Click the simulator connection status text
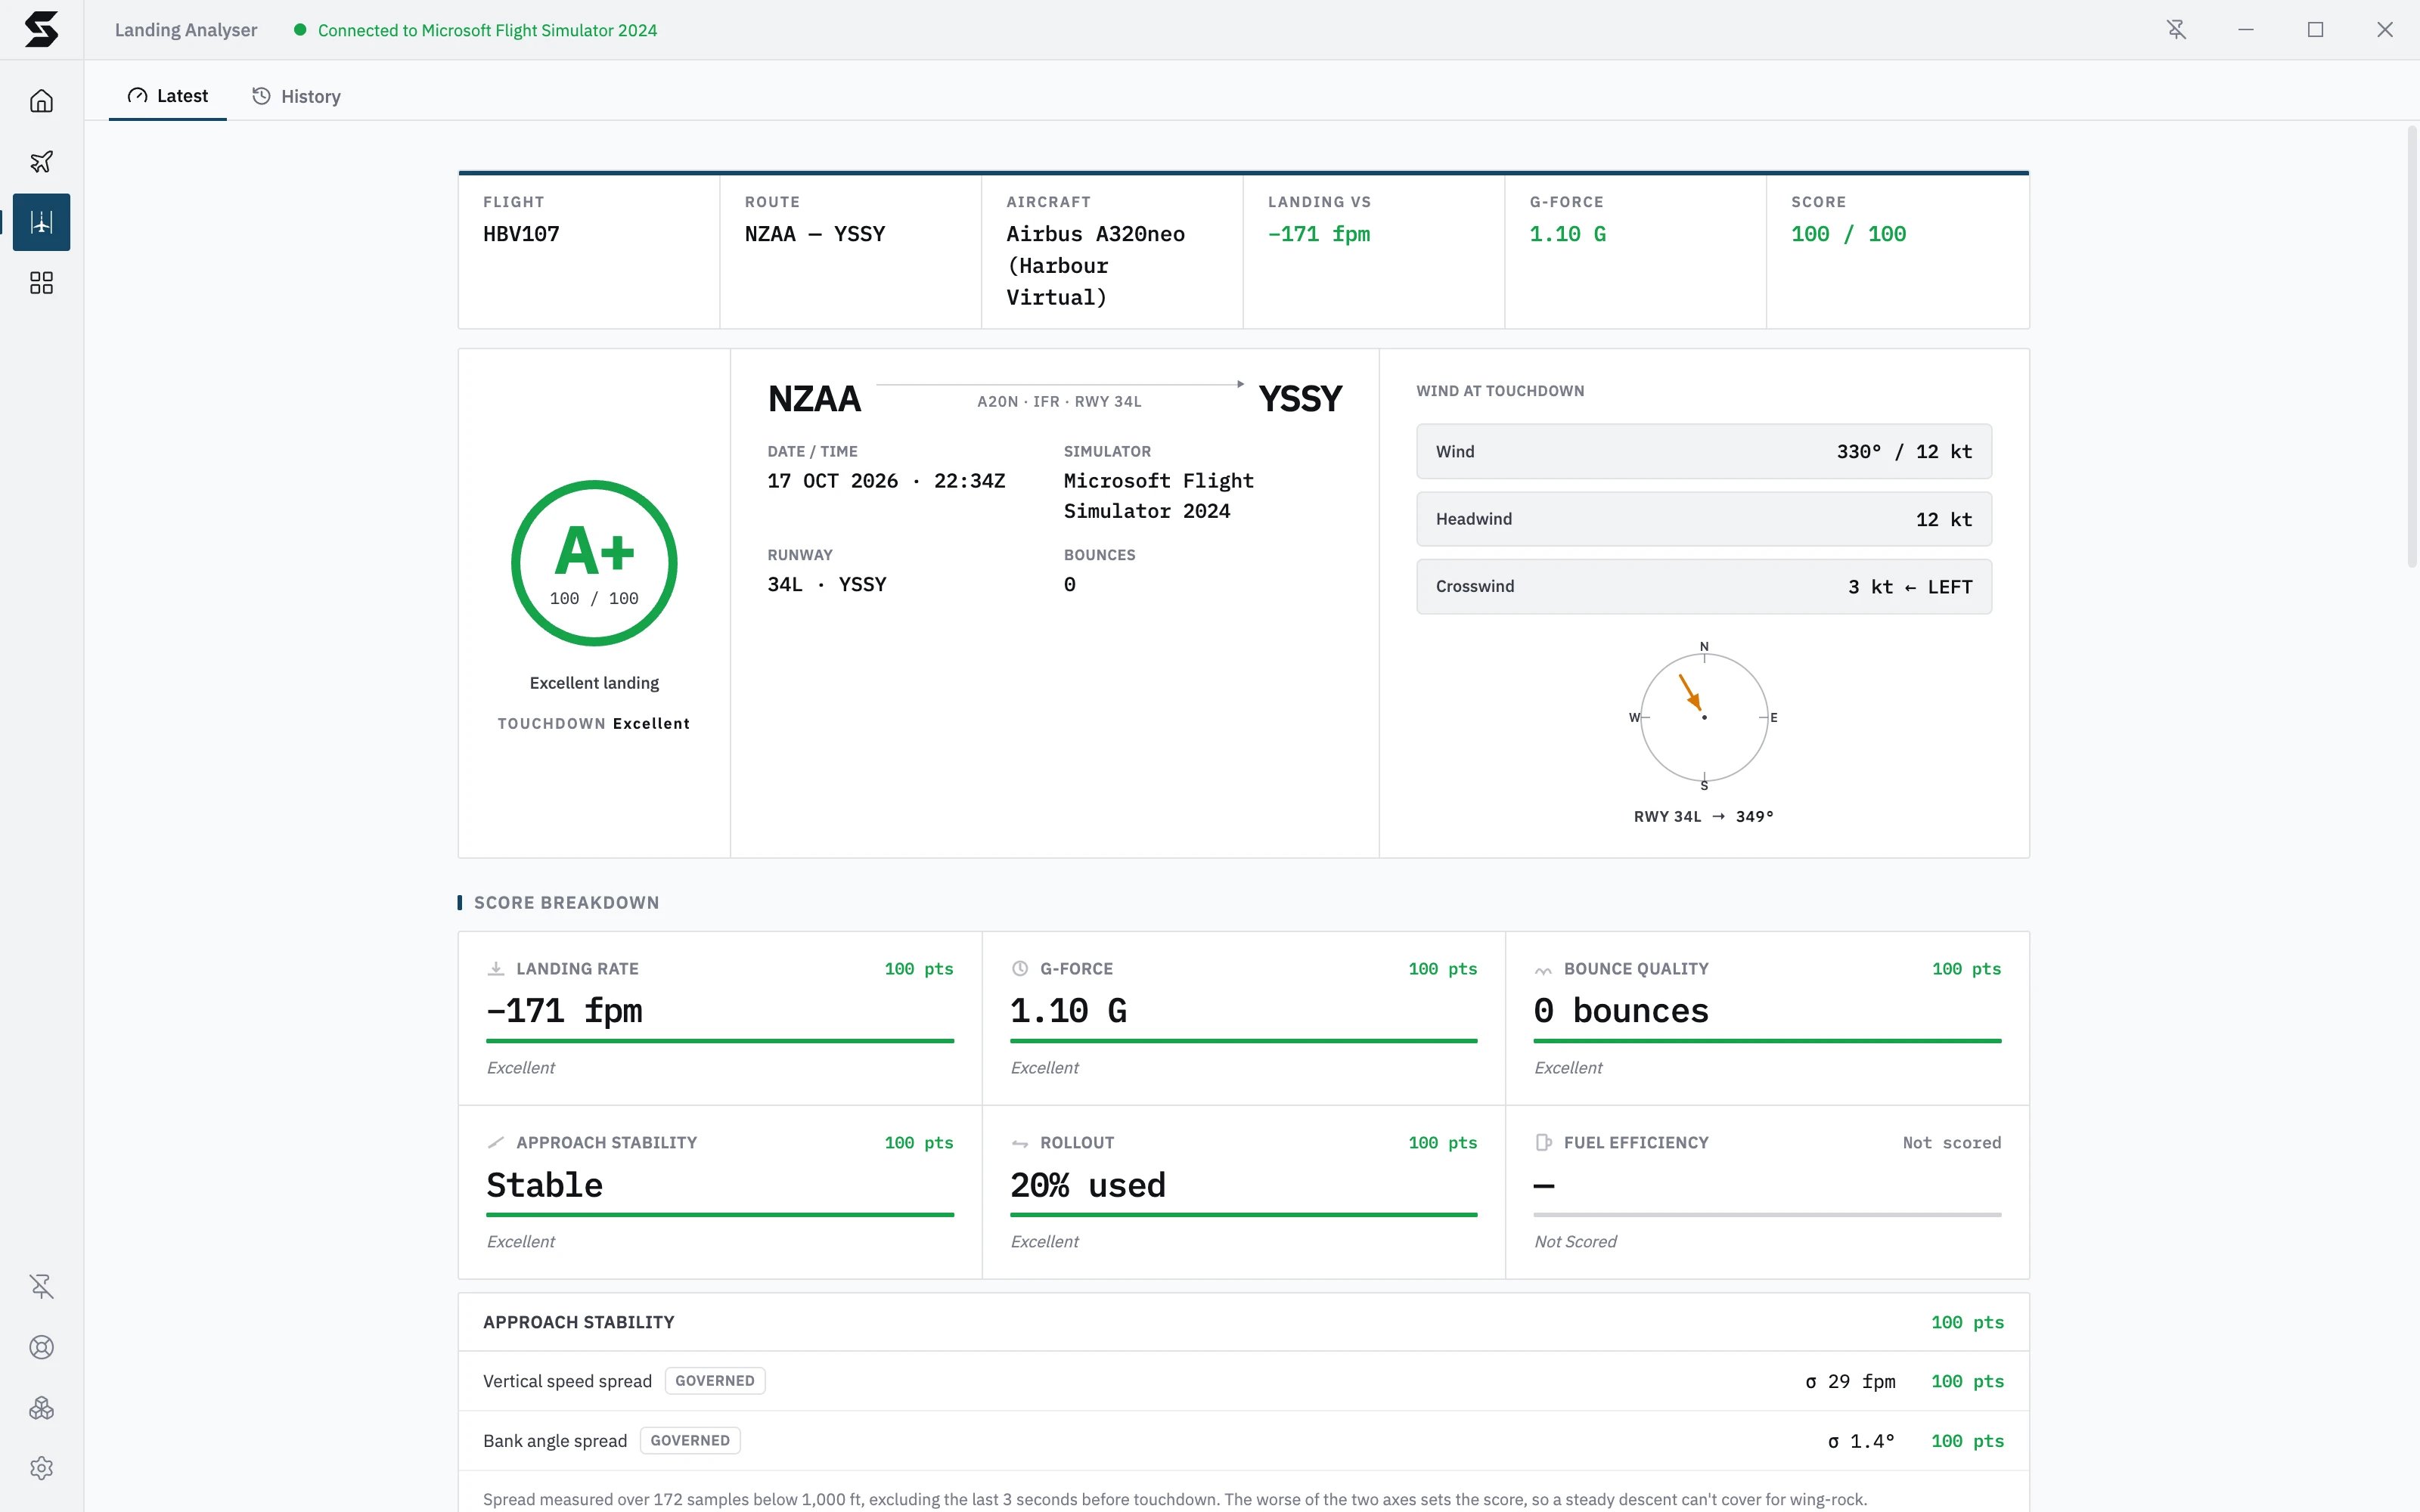 [x=487, y=30]
